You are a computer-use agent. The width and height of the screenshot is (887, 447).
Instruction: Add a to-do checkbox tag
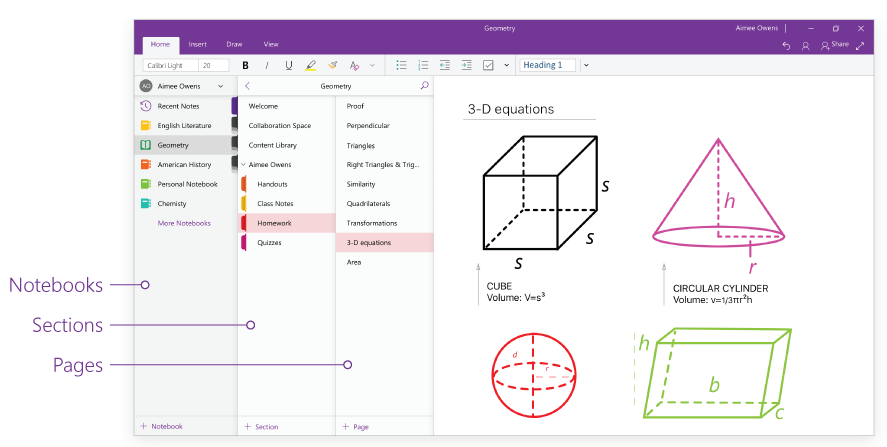(x=488, y=66)
